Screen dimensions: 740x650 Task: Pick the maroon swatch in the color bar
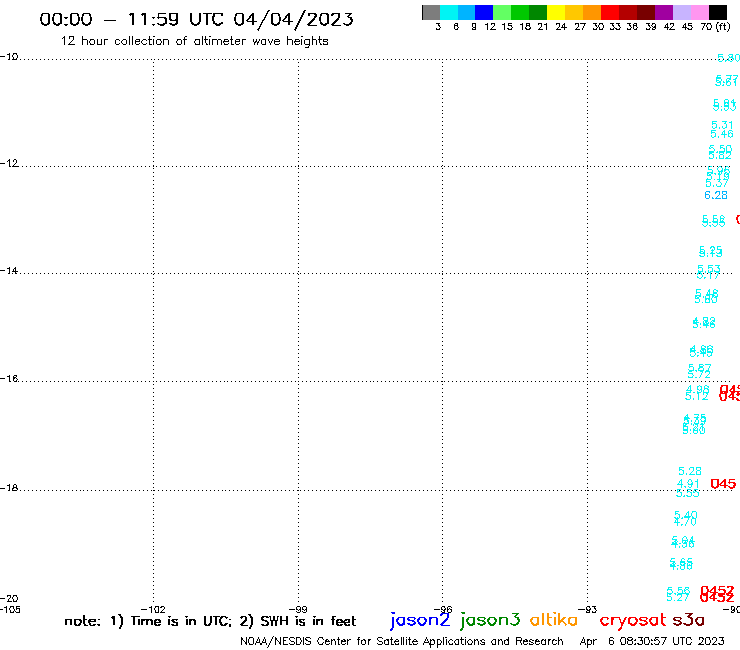coord(646,12)
